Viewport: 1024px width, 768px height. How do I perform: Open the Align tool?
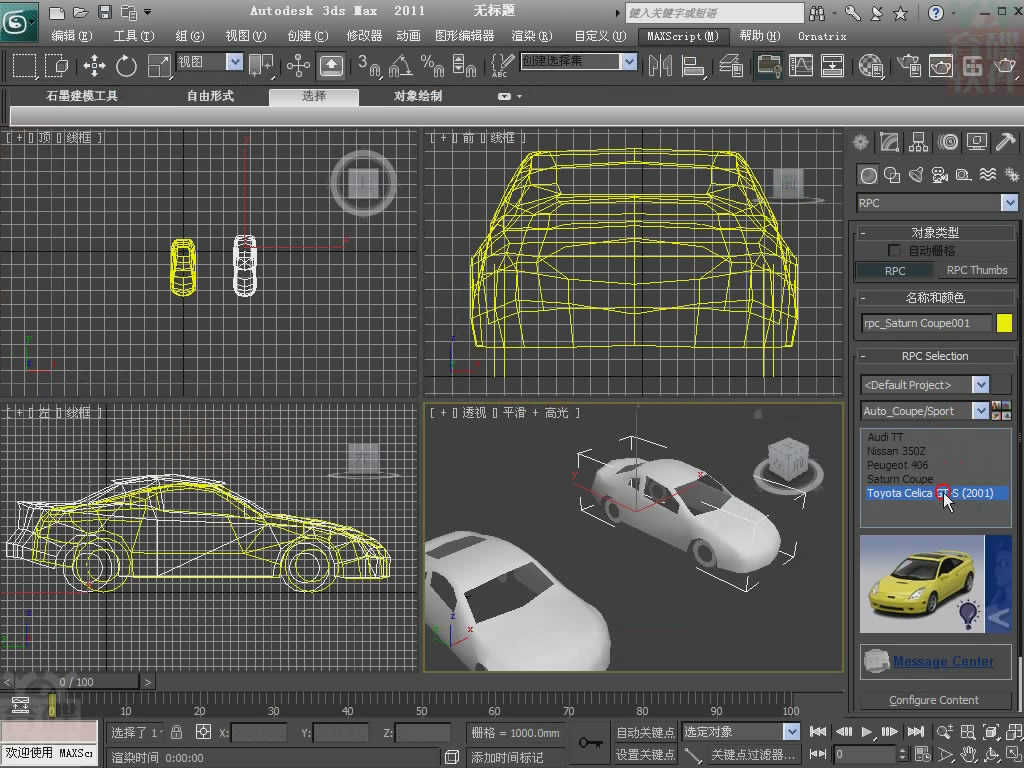[692, 65]
